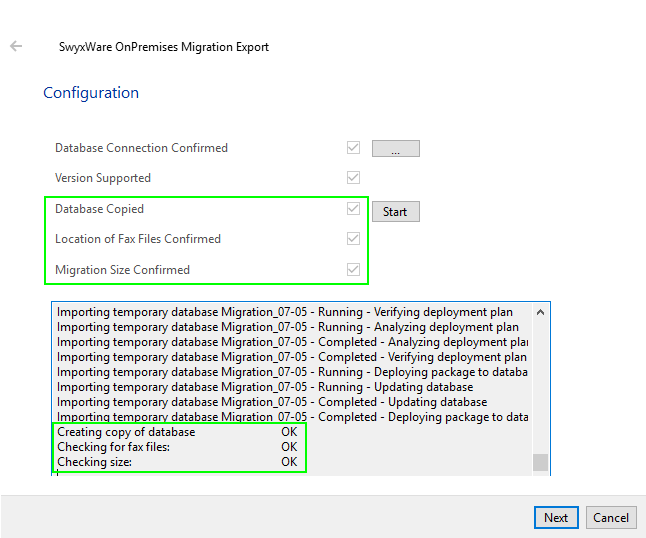
Task: Click the log scrollbar up arrow
Action: coord(540,312)
